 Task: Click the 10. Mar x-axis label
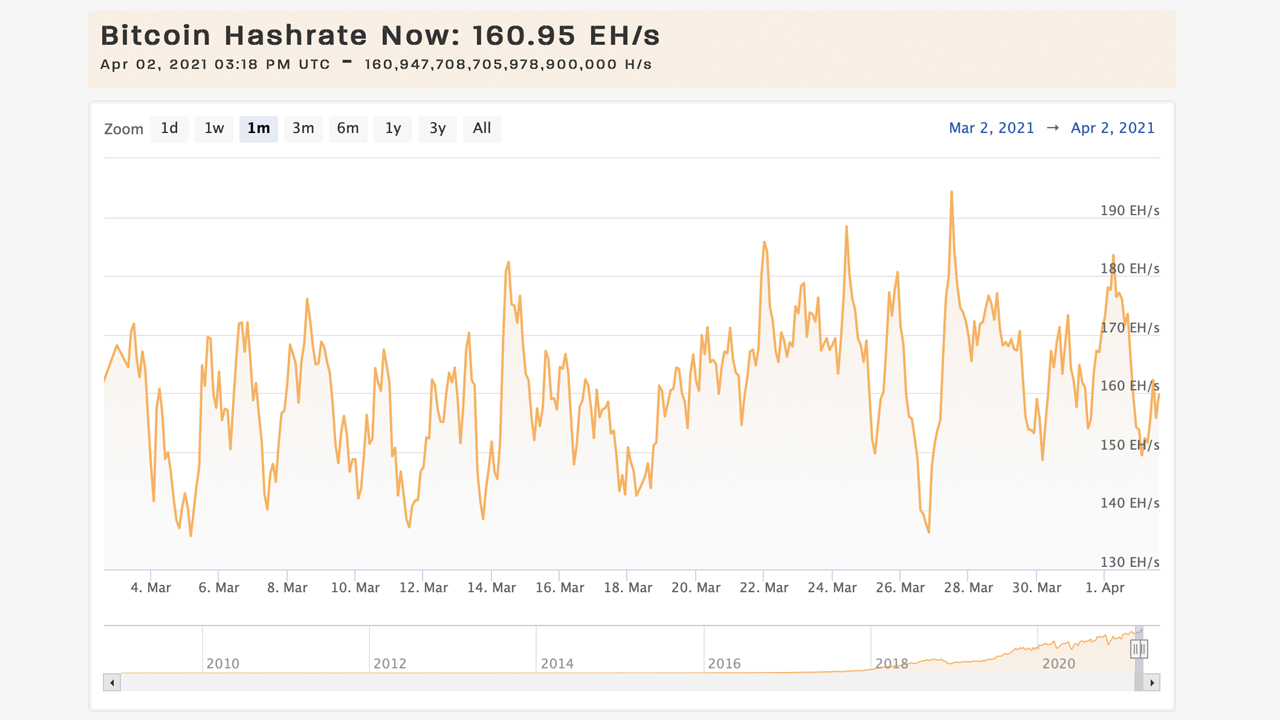pos(355,588)
